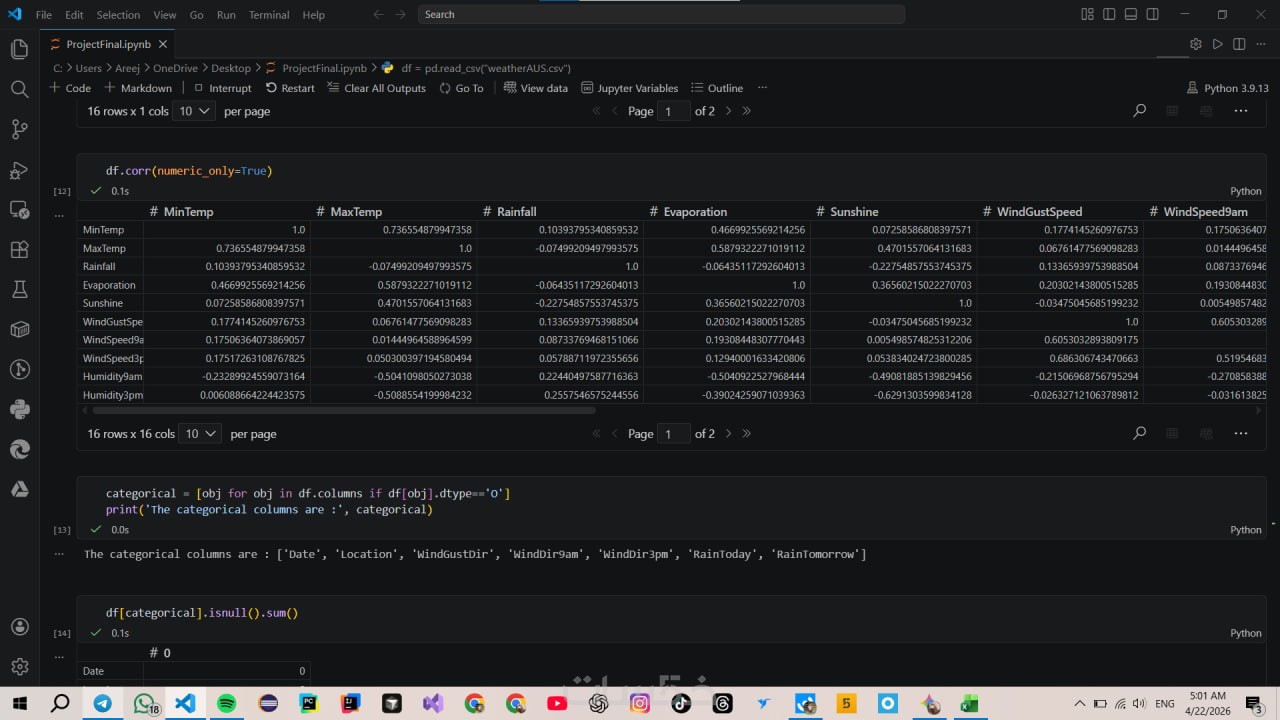Click page number field in 16 x 1 table
1280x720 pixels.
point(675,111)
